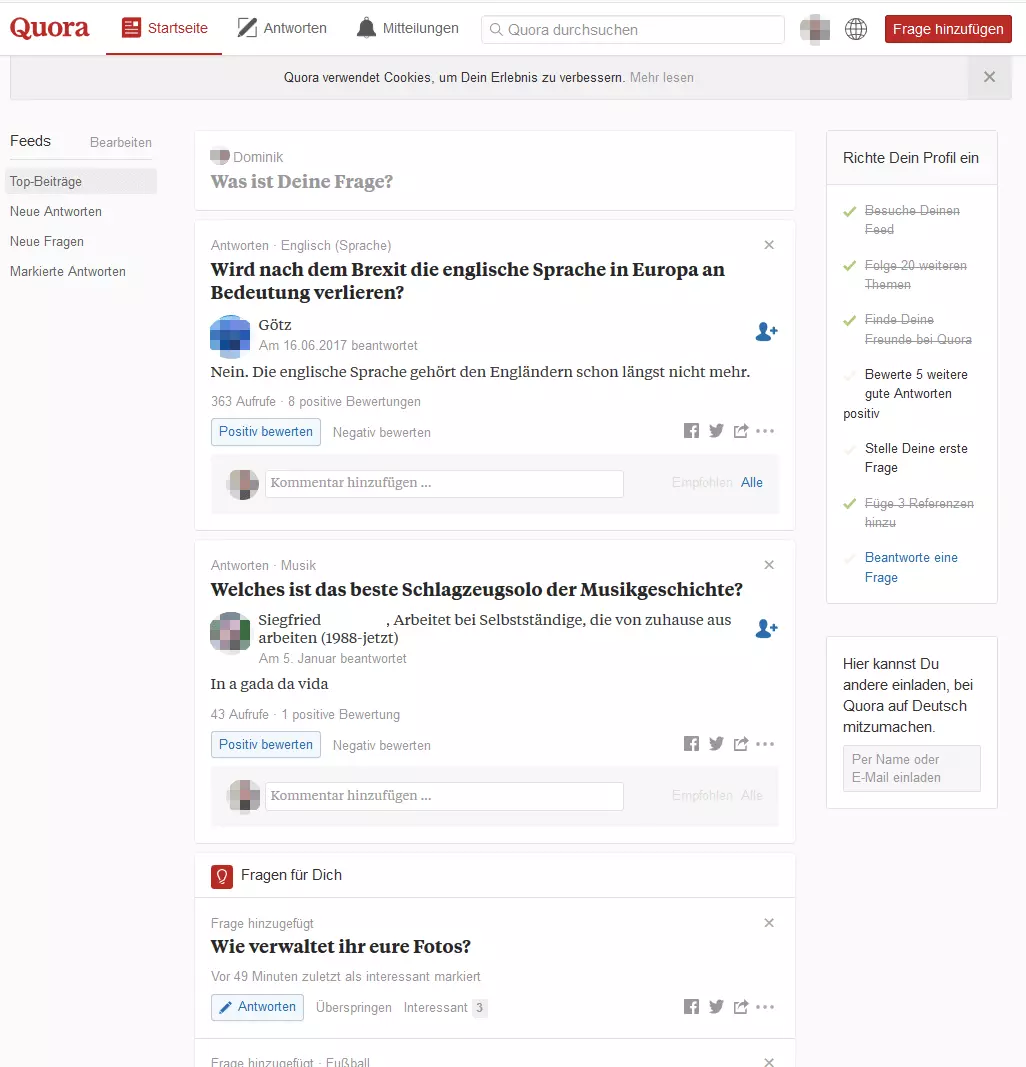Open more options on Schlagzeugsolo answer
1026x1067 pixels.
[x=765, y=744]
